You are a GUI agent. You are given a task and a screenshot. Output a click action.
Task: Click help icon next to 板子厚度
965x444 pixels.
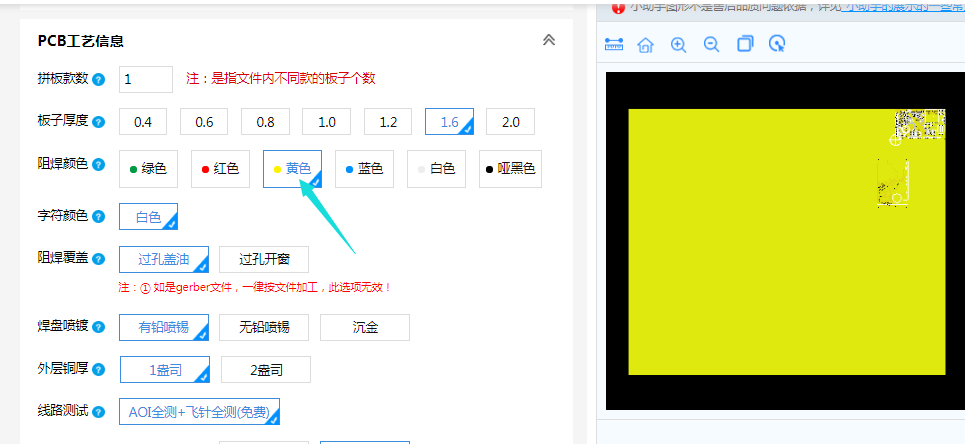tap(98, 122)
